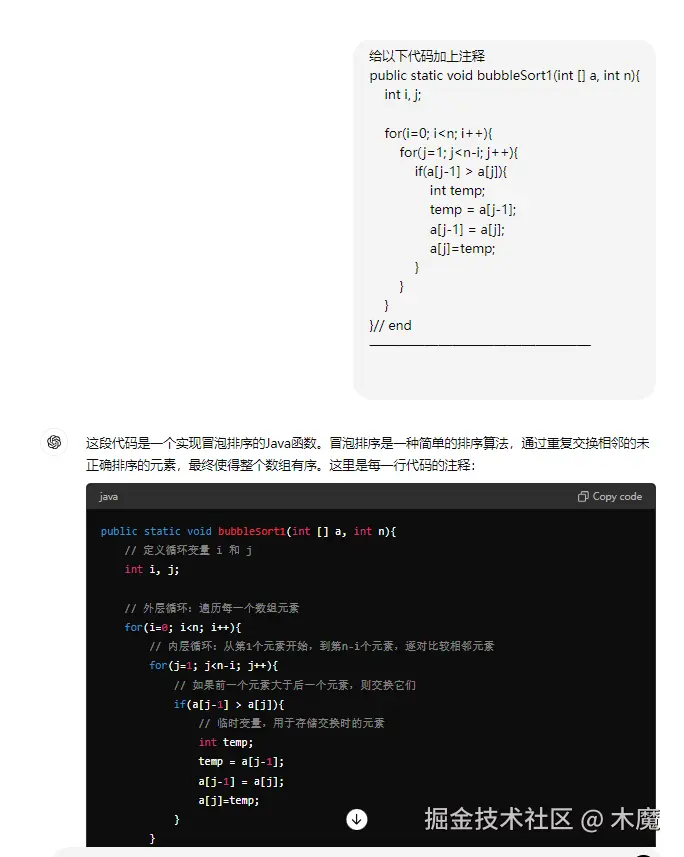Click the }// end line in user message
Viewport: 684px width, 857px height.
coord(390,325)
